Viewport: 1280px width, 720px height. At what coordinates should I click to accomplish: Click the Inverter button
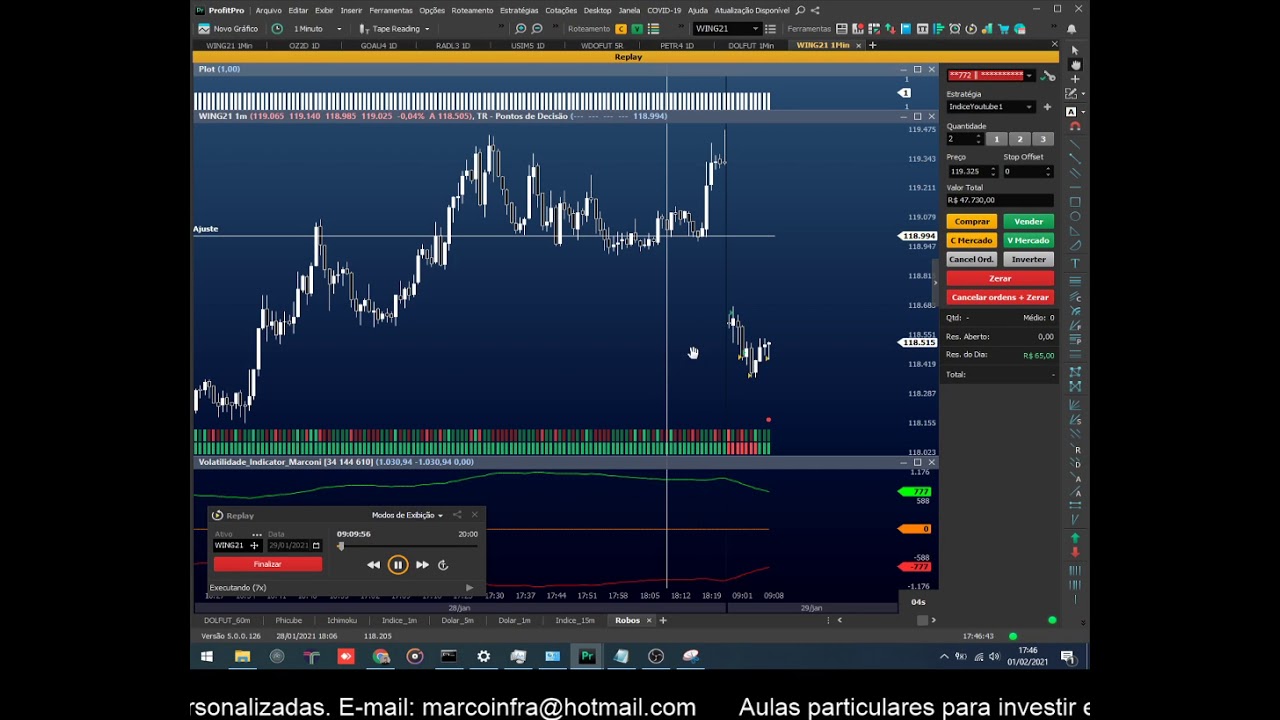pos(1028,260)
